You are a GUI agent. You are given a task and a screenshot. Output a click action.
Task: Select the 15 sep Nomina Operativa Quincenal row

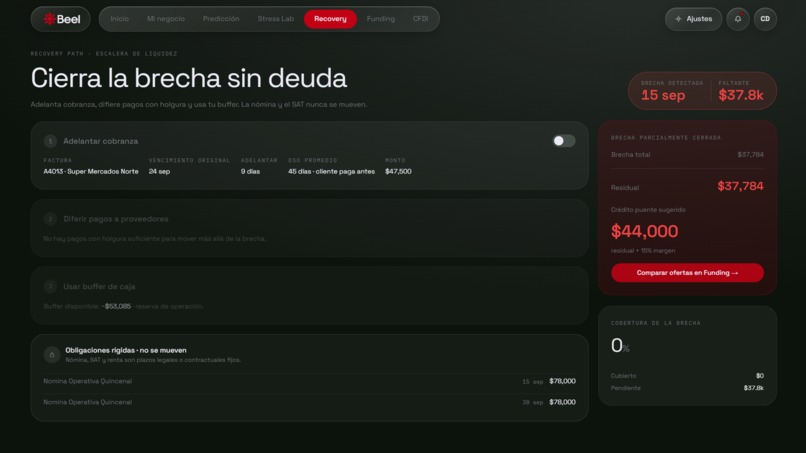(x=309, y=382)
